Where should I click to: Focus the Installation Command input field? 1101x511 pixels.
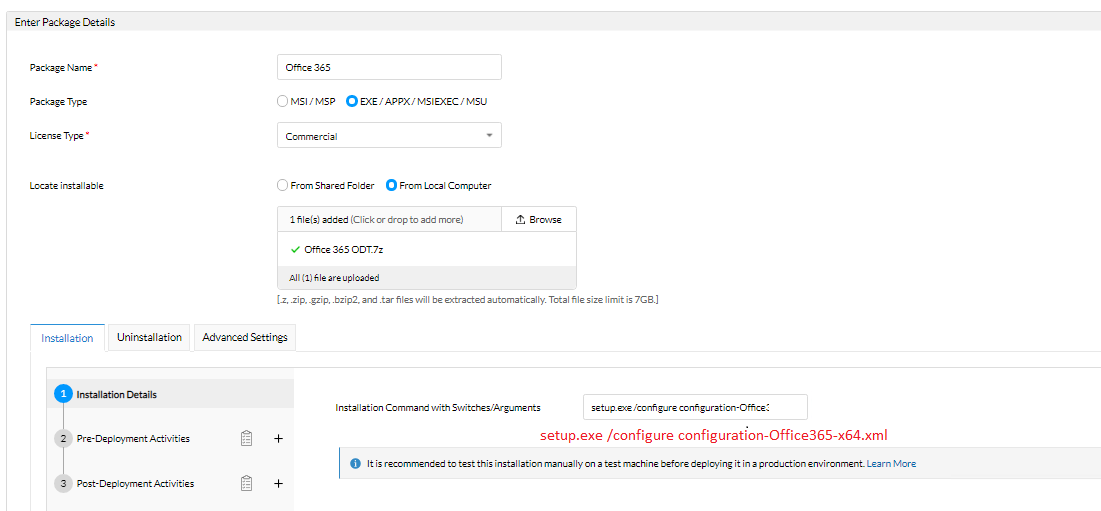pos(695,407)
